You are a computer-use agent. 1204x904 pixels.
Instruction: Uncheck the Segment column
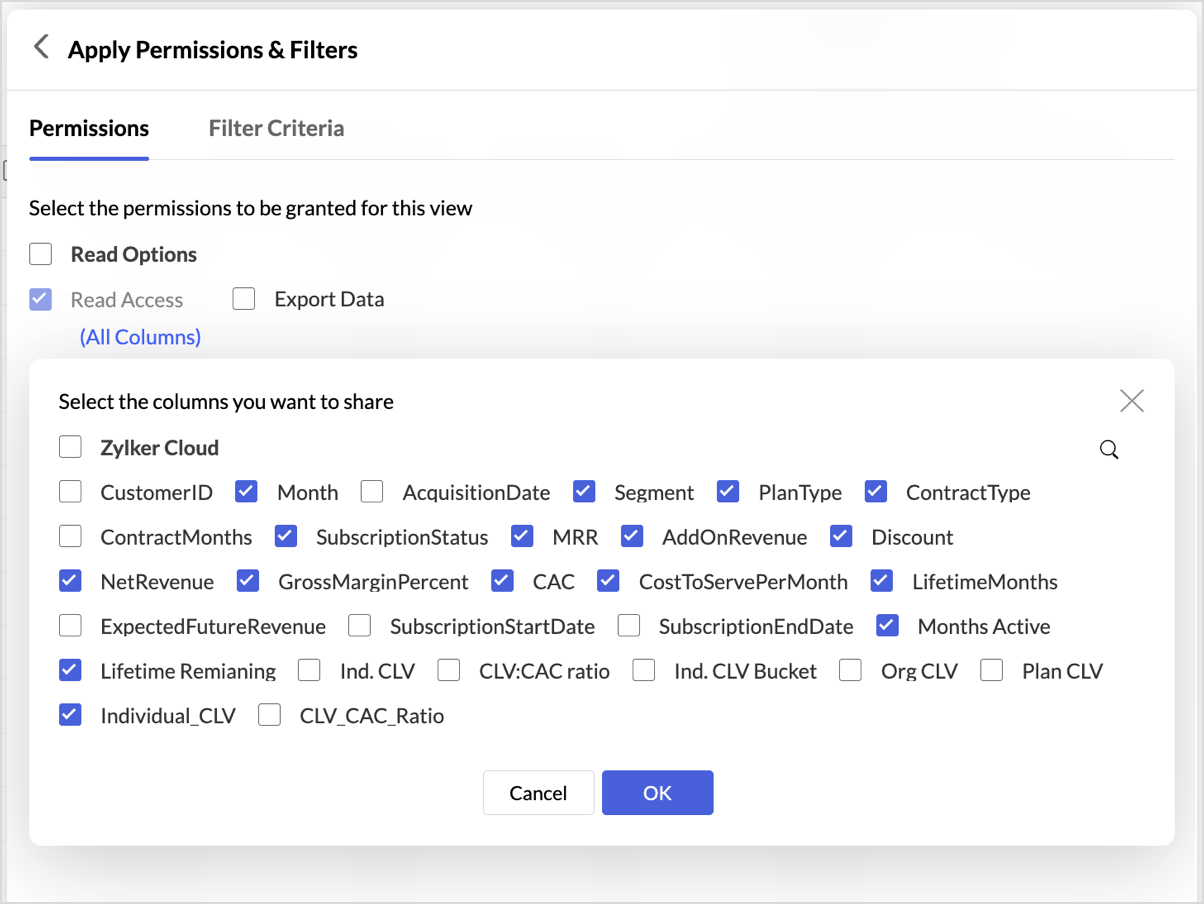(584, 492)
